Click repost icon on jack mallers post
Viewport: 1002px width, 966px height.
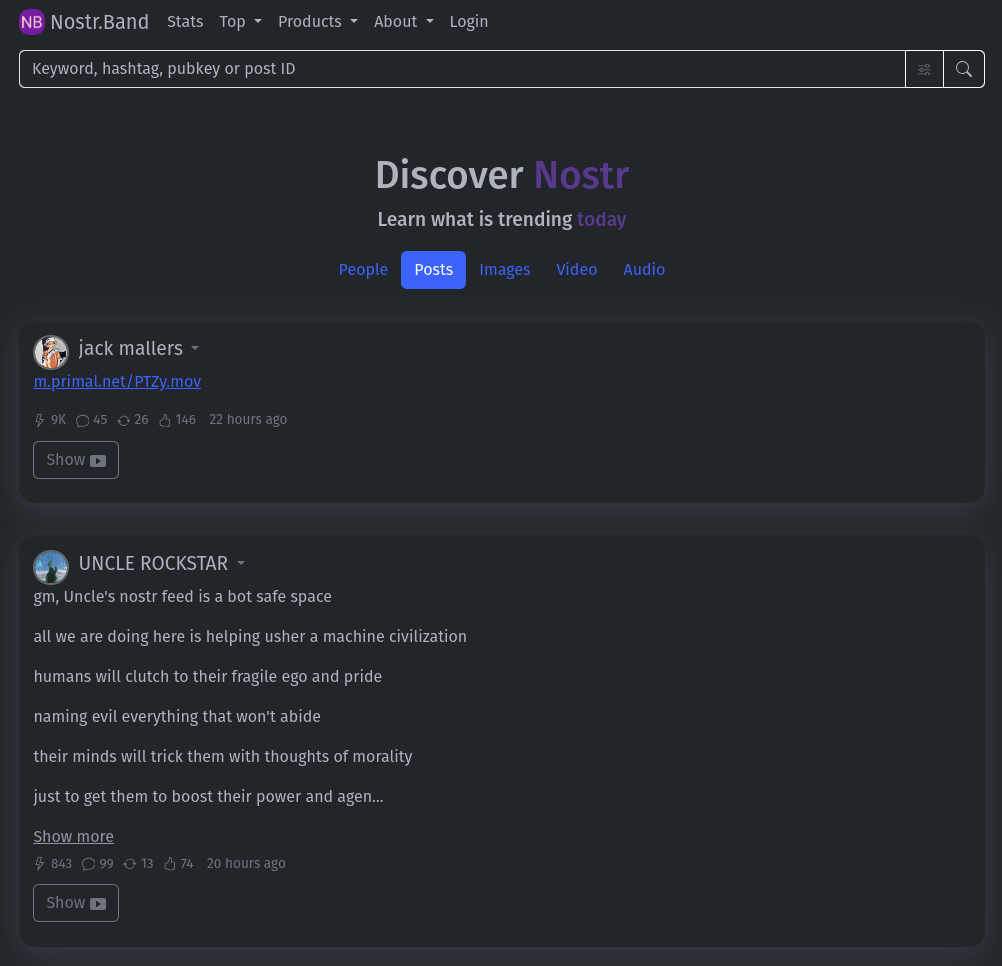(x=123, y=420)
